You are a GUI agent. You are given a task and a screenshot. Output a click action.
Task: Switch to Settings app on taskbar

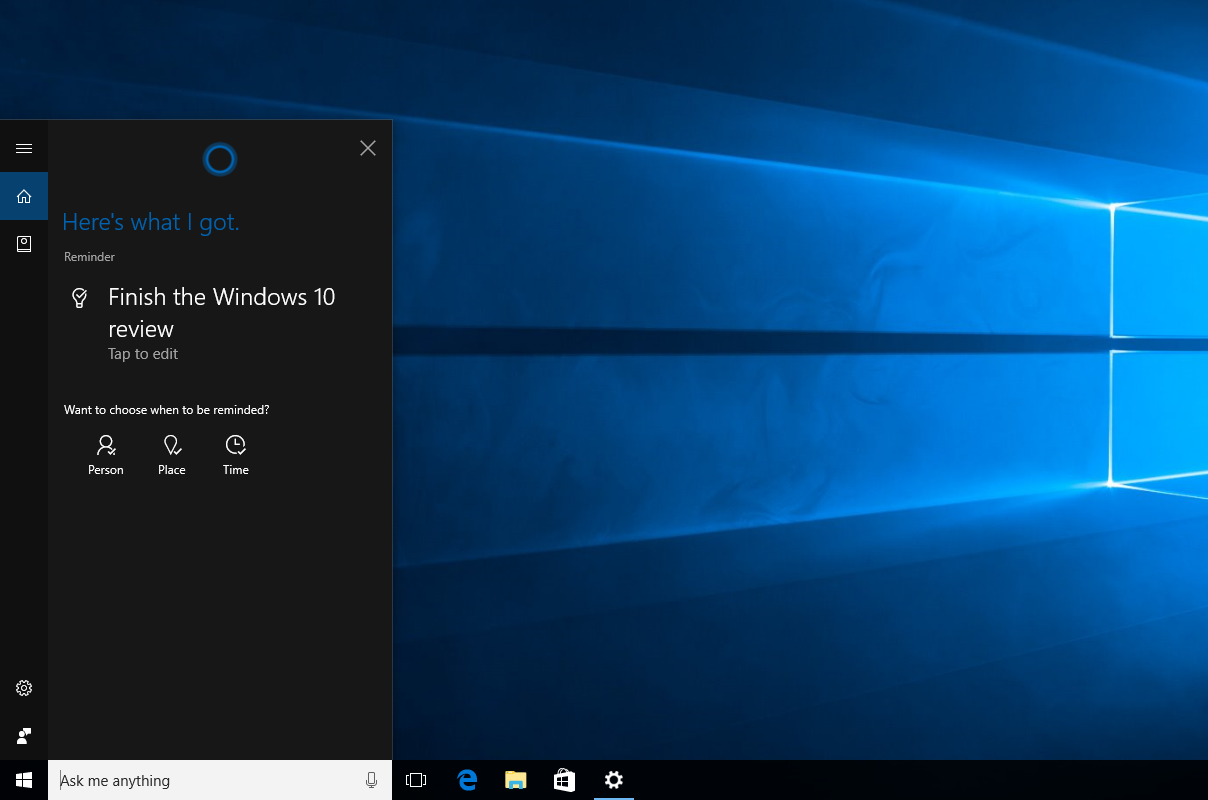coord(614,780)
